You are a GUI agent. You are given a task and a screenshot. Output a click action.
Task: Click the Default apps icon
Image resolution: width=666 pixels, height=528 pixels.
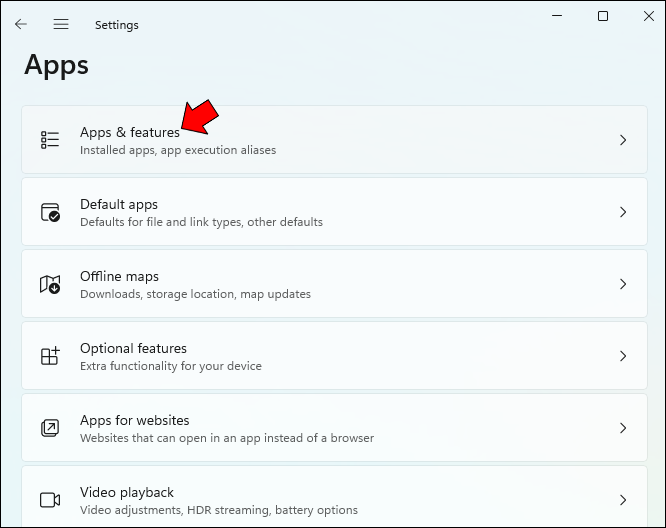[50, 212]
